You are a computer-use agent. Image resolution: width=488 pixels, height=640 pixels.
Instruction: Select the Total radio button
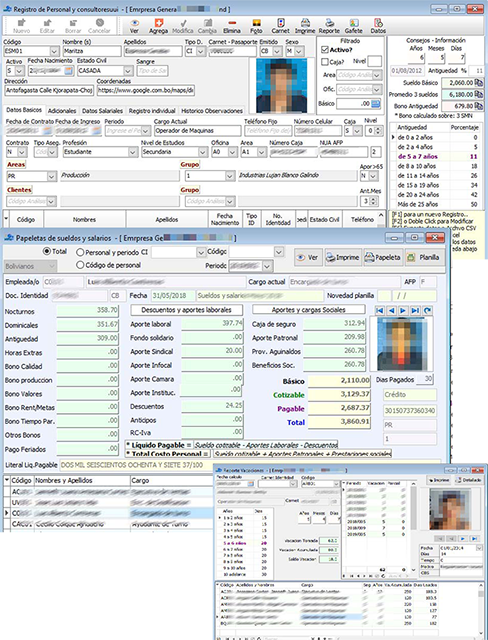(x=47, y=251)
